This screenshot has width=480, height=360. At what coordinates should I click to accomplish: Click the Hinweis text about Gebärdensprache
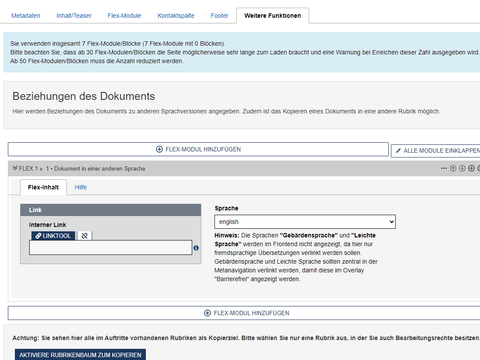(x=296, y=257)
